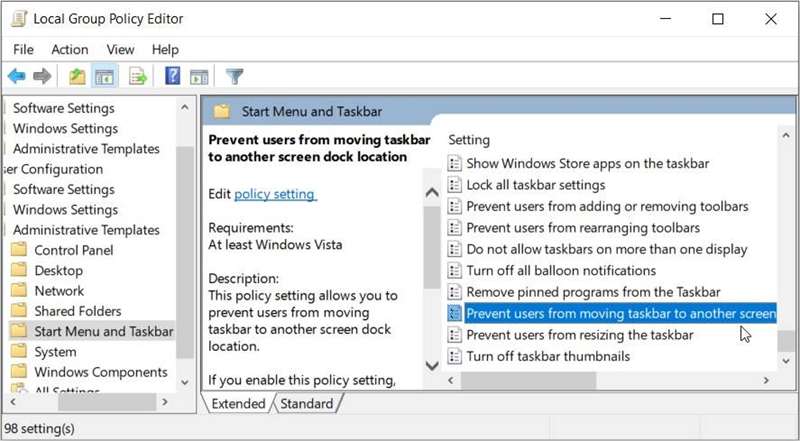This screenshot has width=800, height=441.
Task: Toggle the Show/Hide Console Tree icon
Action: pos(104,76)
